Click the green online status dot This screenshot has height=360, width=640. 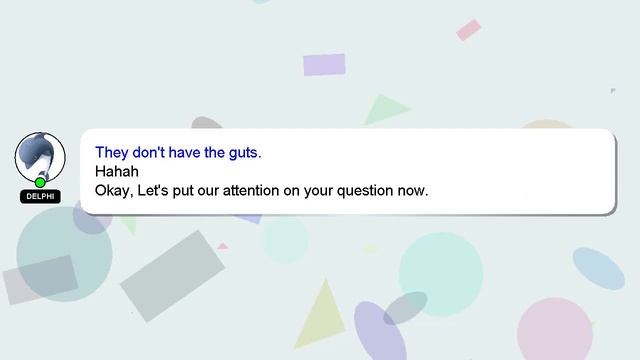(x=40, y=182)
